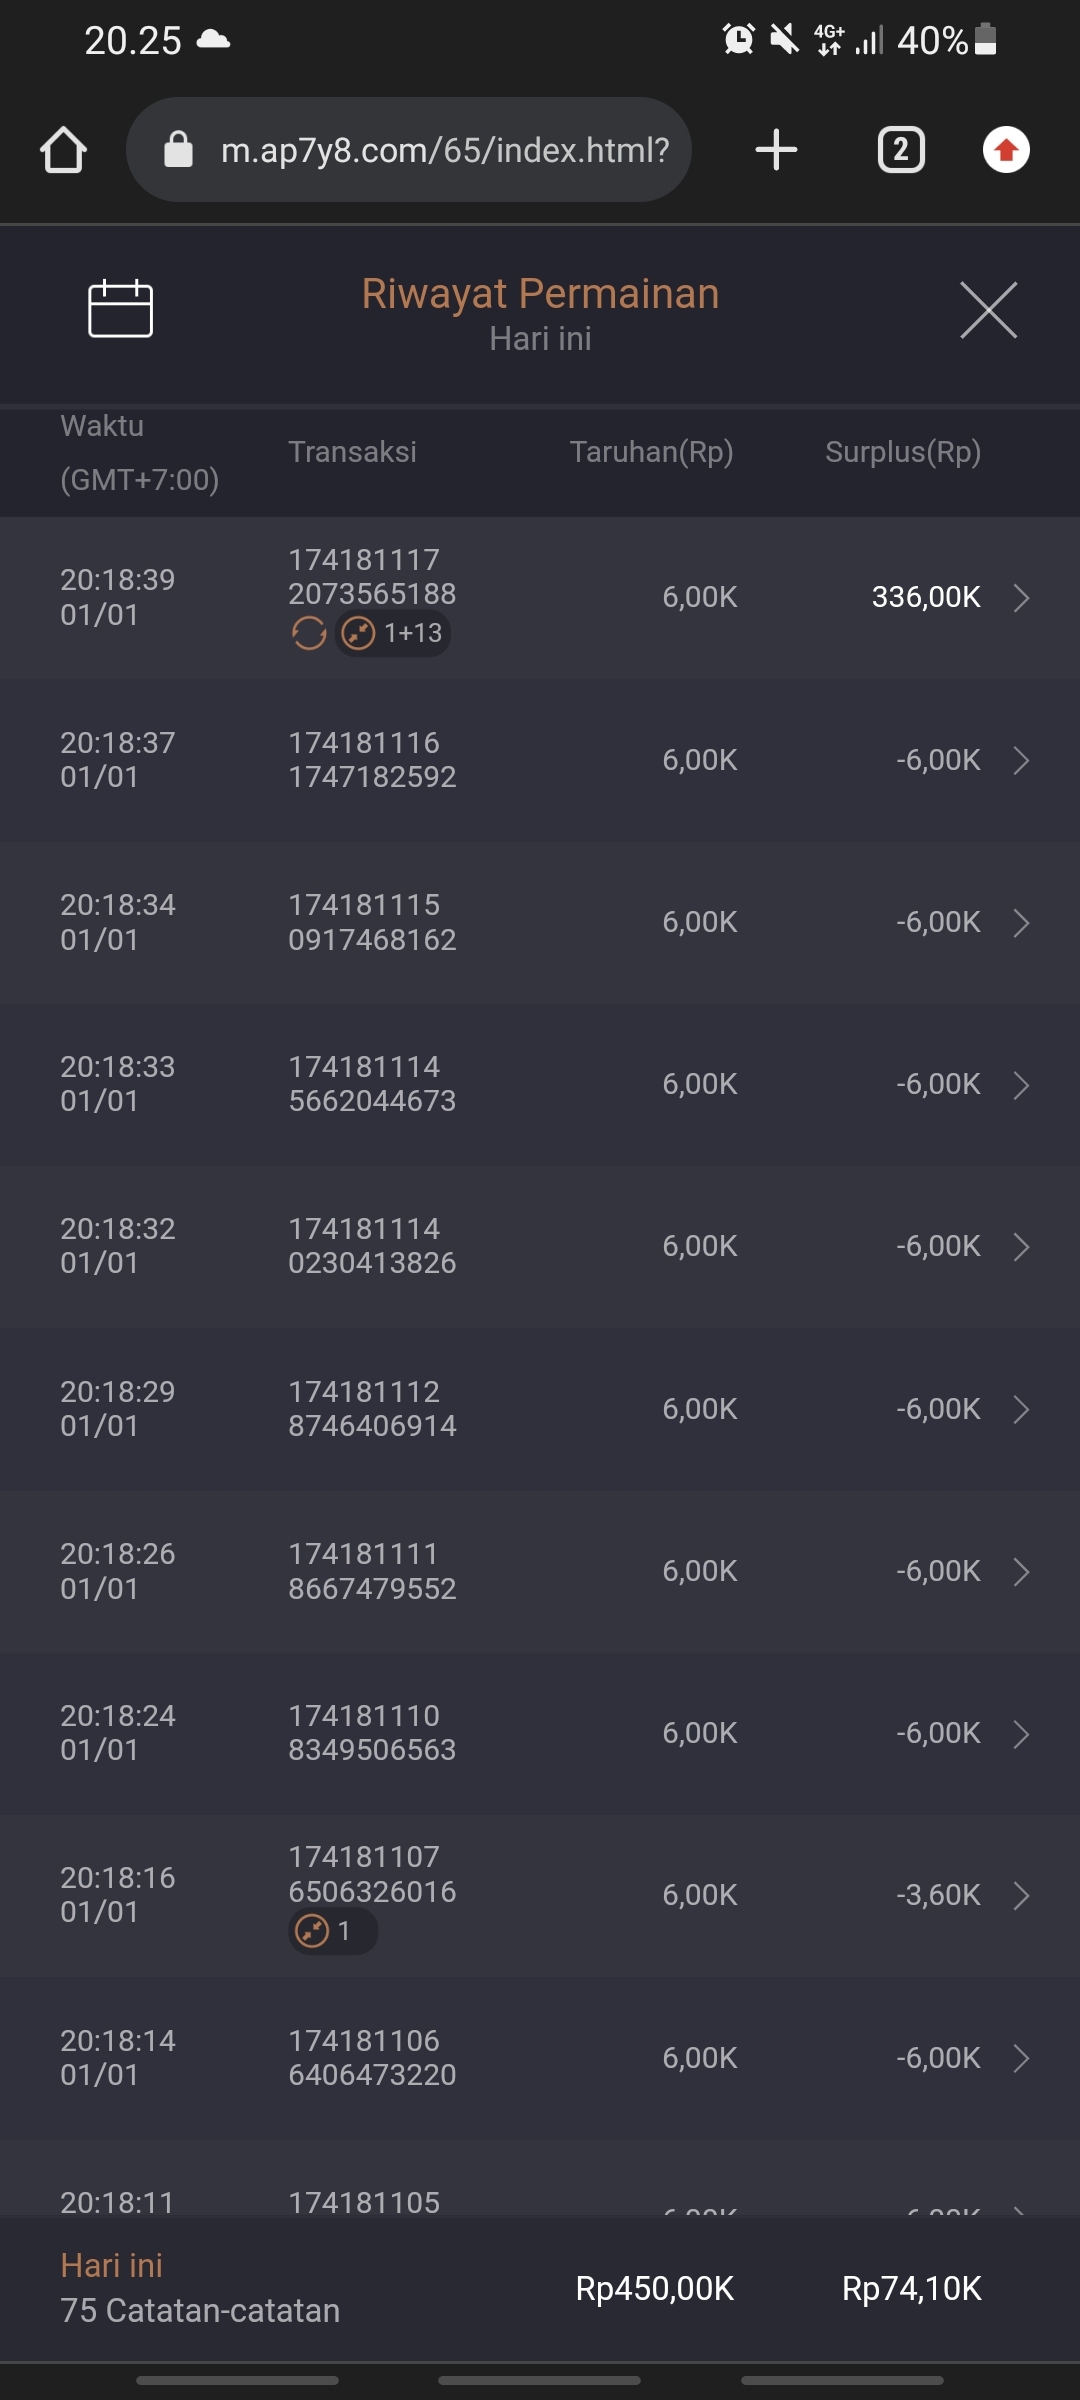Tap the Surplus(Rp) column header
Image resolution: width=1080 pixels, height=2400 pixels.
902,452
